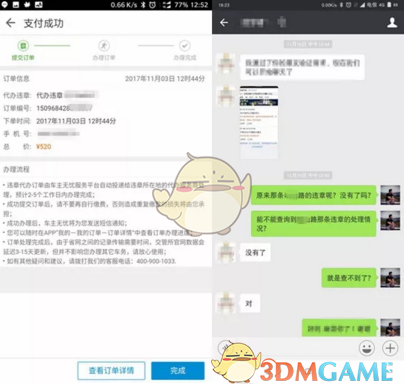Image resolution: width=404 pixels, height=390 pixels.
Task: Tap the 办理流程 section heading
Action: pyautogui.click(x=16, y=169)
